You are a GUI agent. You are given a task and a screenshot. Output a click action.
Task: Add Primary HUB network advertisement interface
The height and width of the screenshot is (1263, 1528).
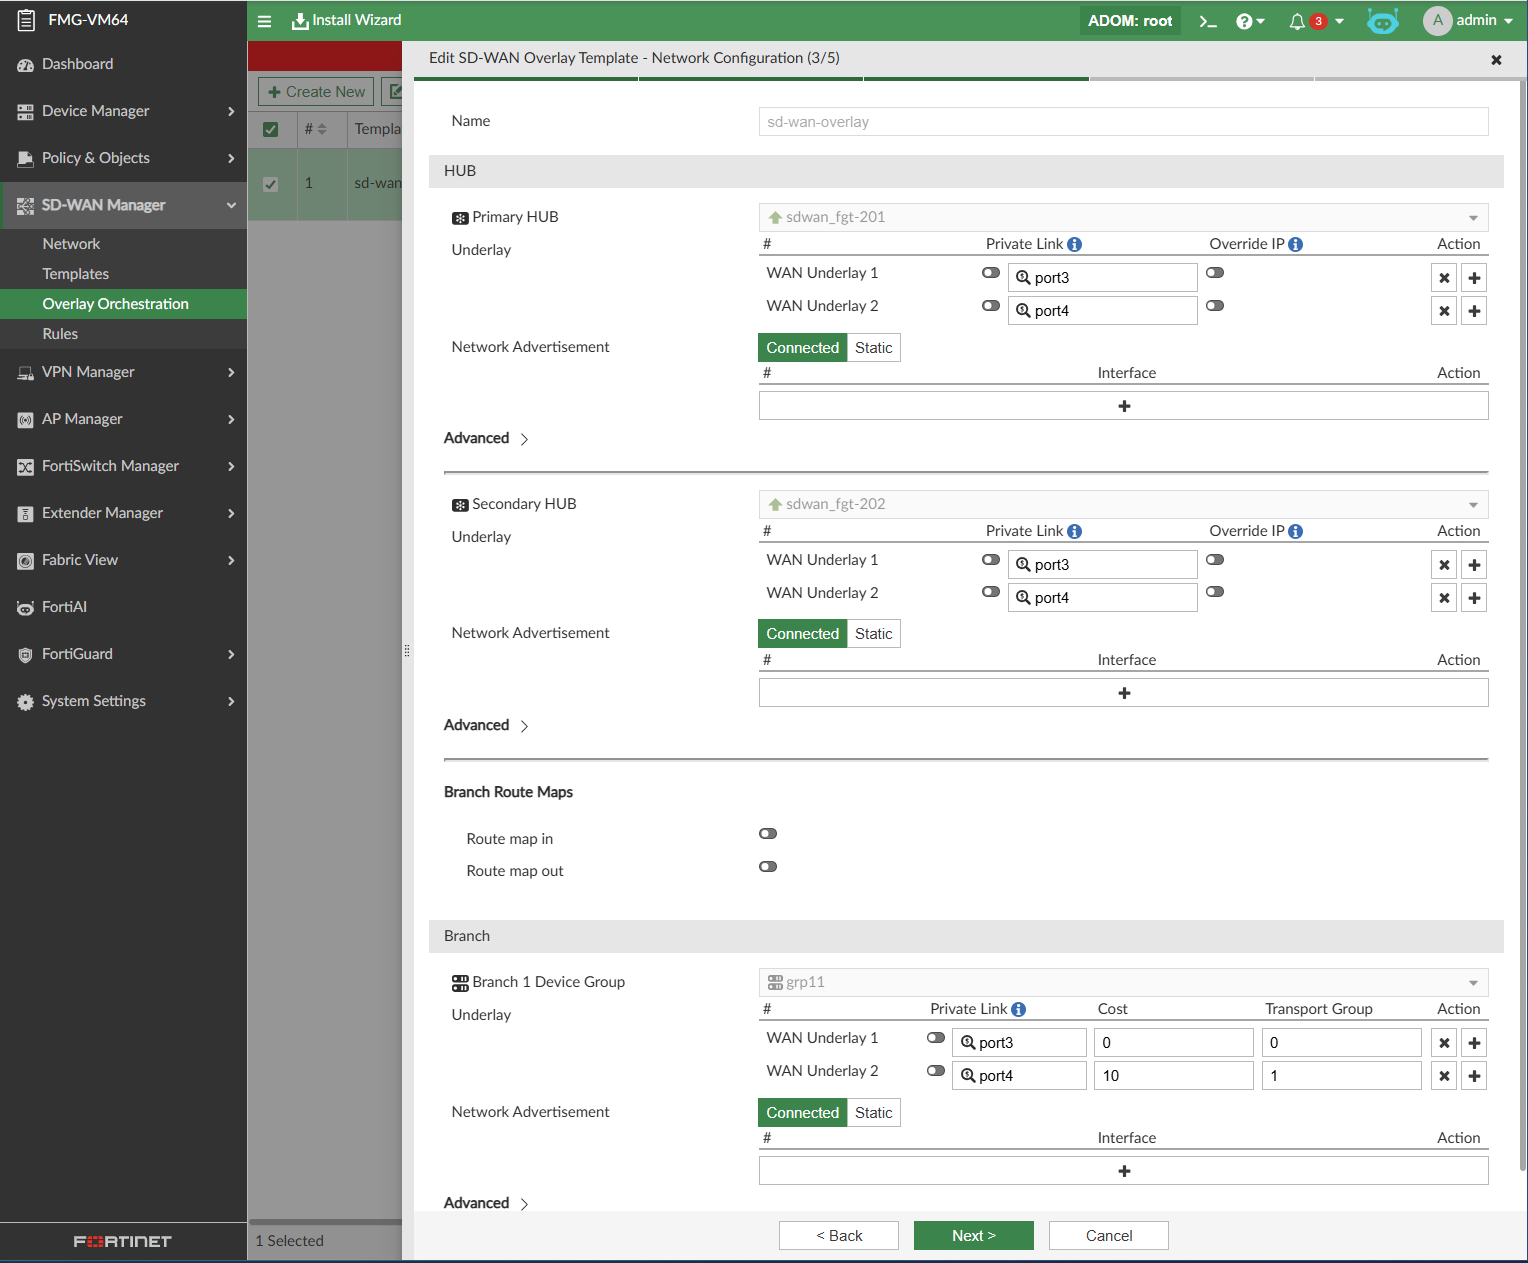point(1124,406)
